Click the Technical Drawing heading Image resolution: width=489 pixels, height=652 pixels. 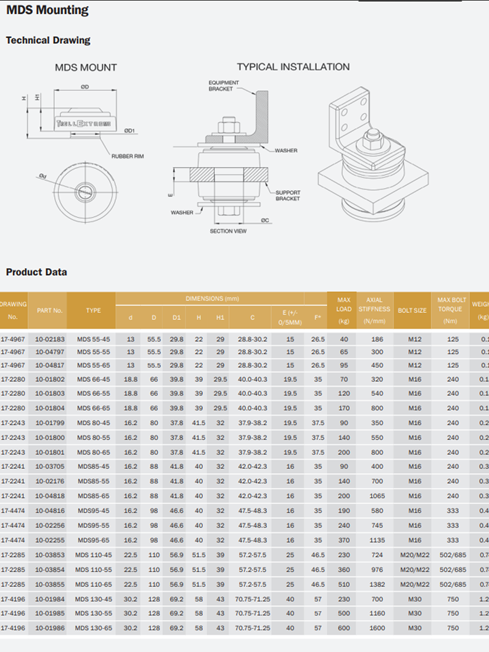coord(48,40)
